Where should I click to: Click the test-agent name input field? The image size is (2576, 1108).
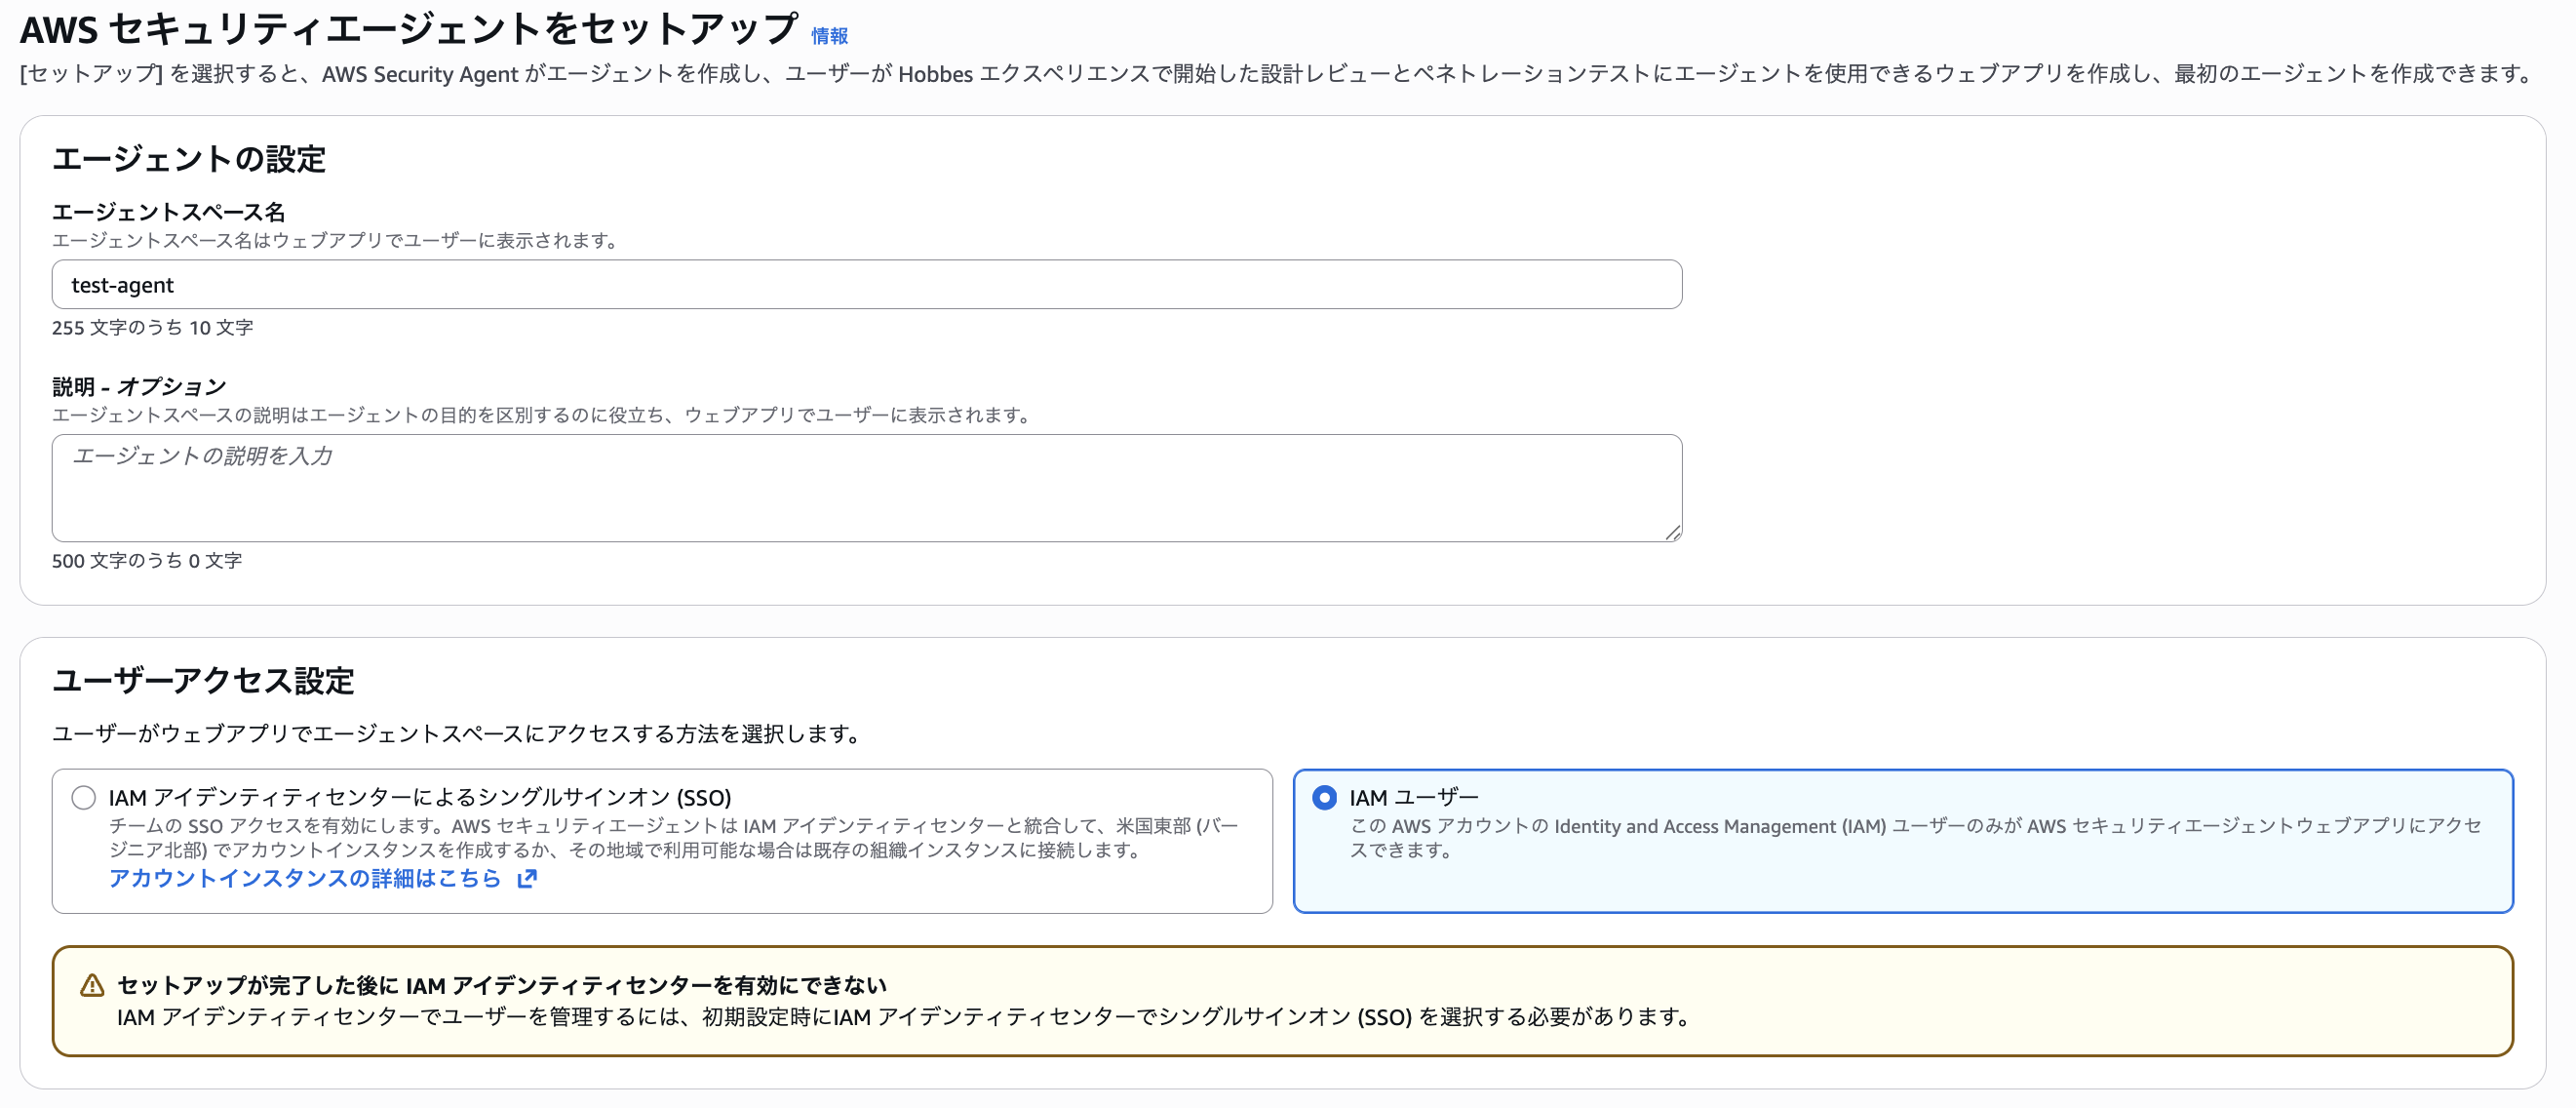(x=866, y=285)
